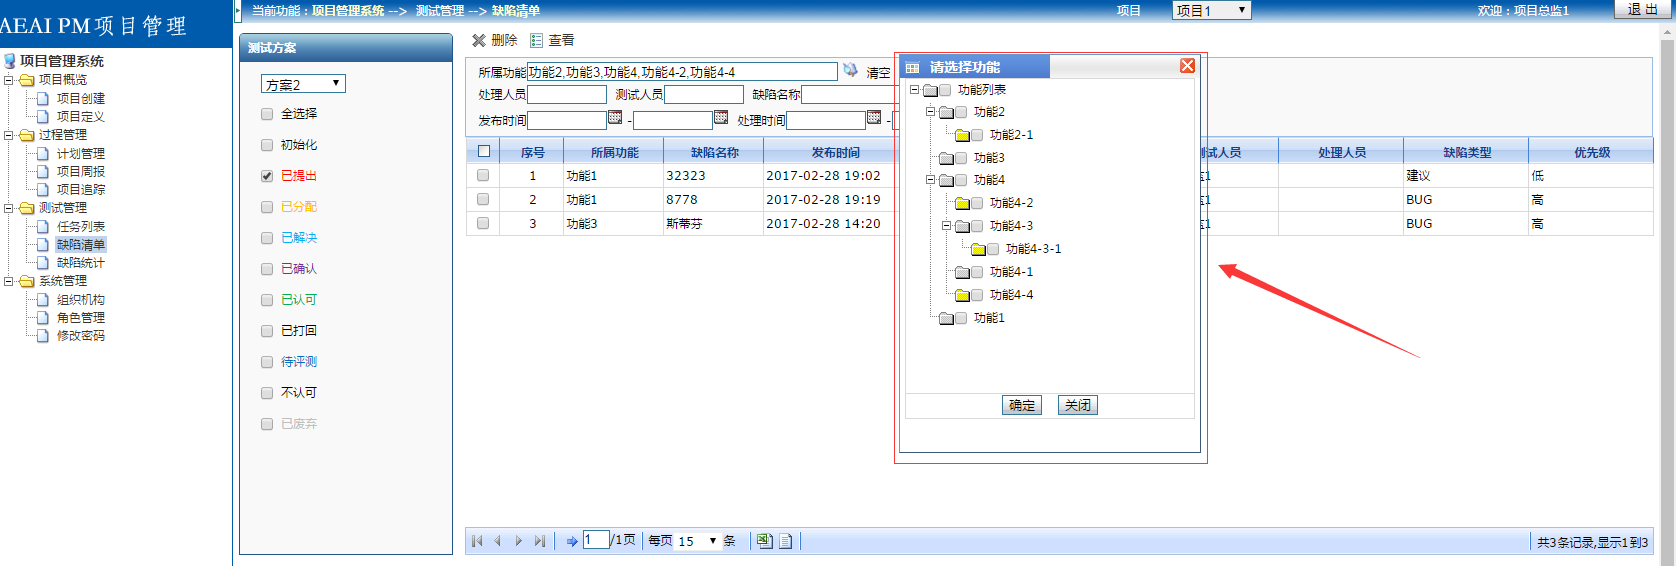Screen dimensions: 1676x566
Task: Click the 删除 delete X icon
Action: pos(479,40)
